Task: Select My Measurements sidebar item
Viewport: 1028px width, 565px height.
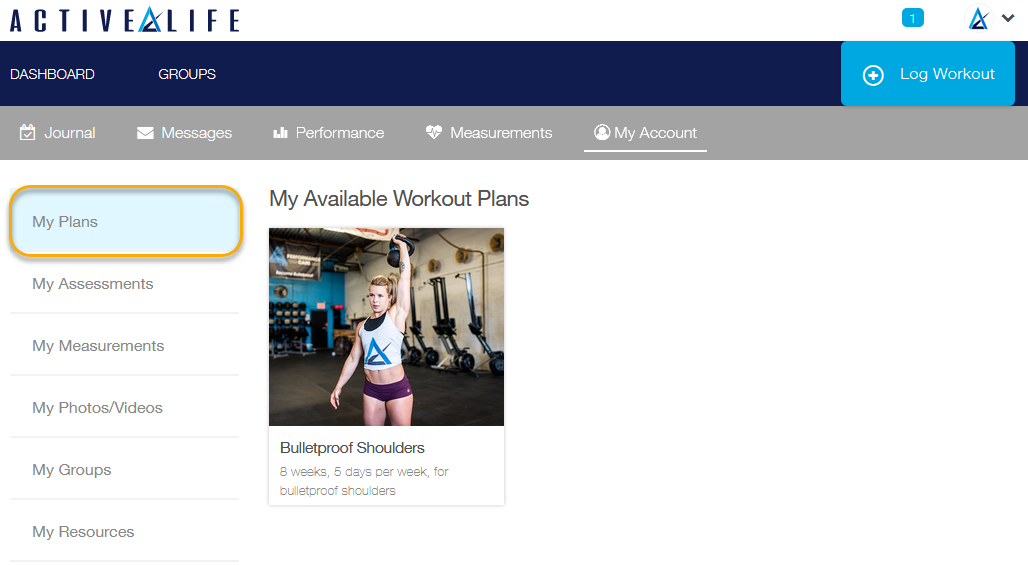Action: pyautogui.click(x=125, y=345)
